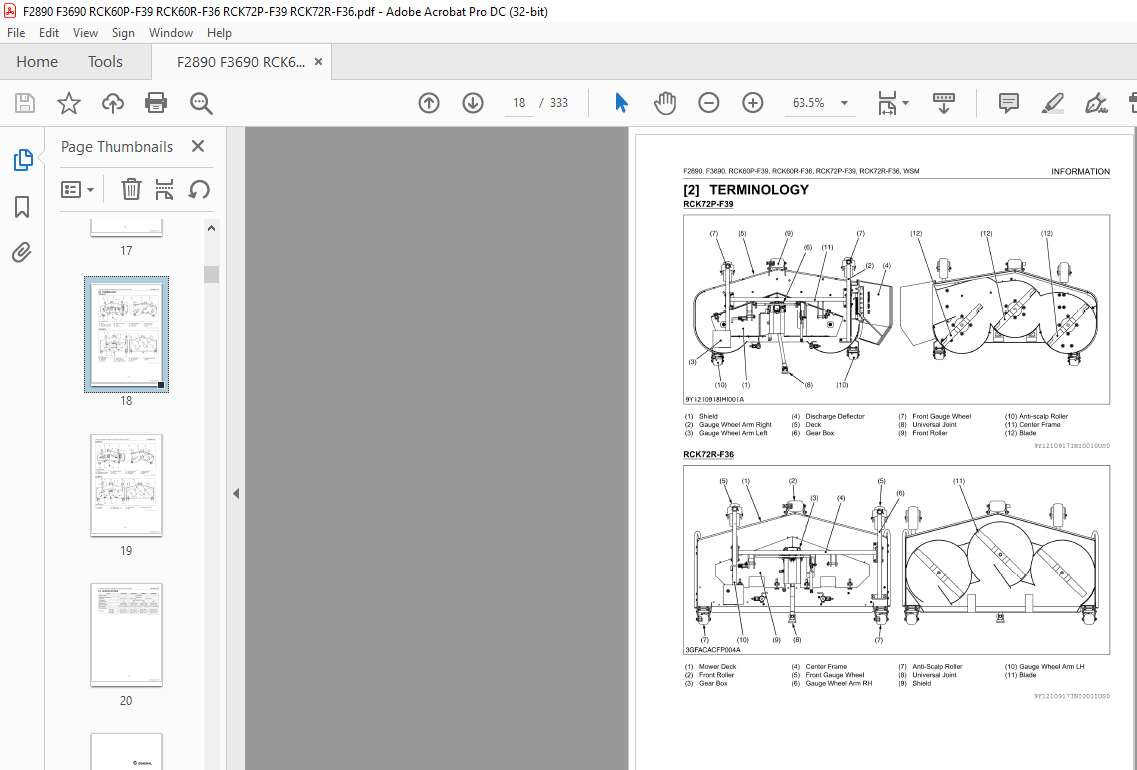Select the Highlight text tool
Screen dimensions: 1137x770
(x=1052, y=103)
